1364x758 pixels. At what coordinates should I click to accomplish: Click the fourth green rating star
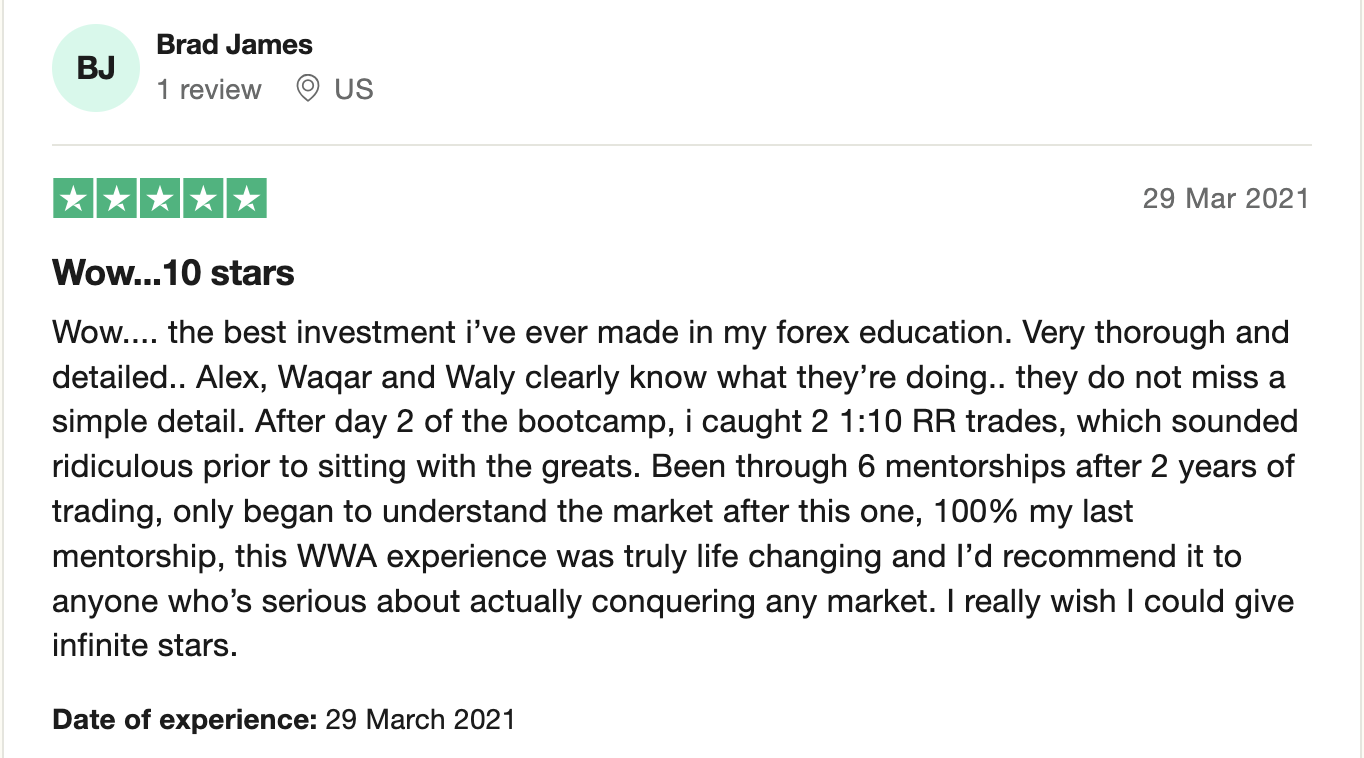[x=203, y=198]
